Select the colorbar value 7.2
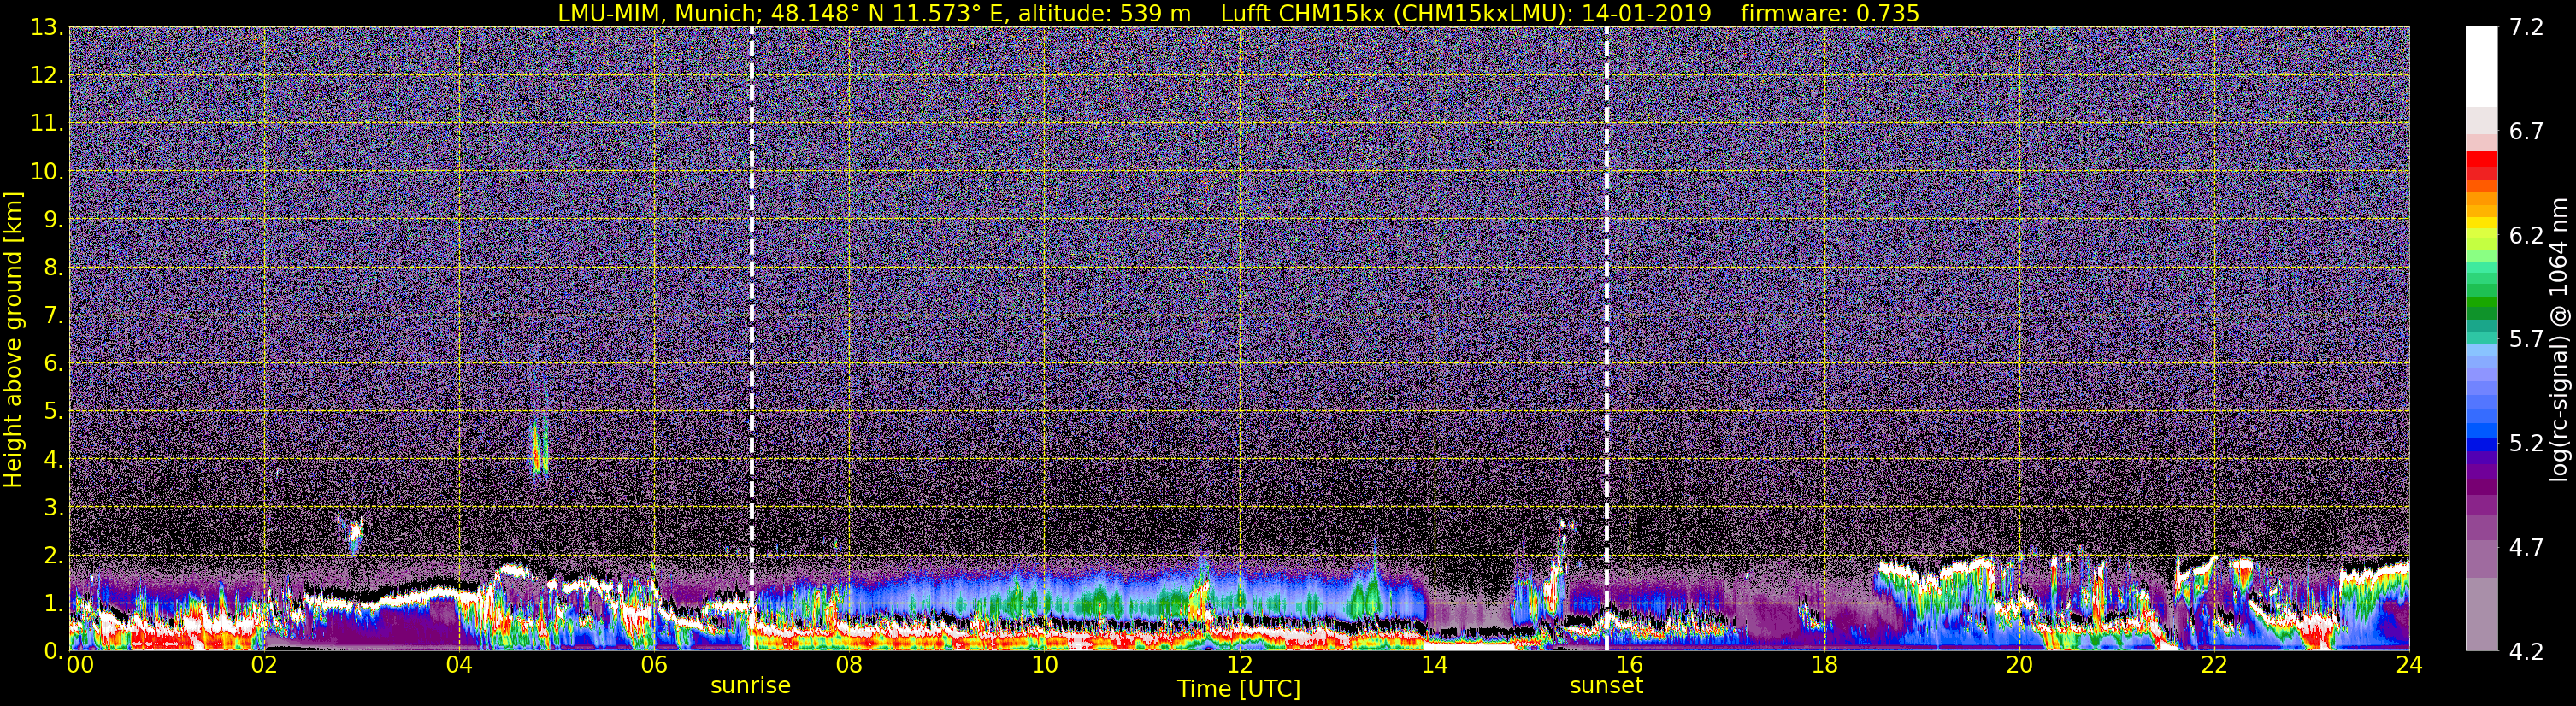2576x706 pixels. (x=2526, y=28)
